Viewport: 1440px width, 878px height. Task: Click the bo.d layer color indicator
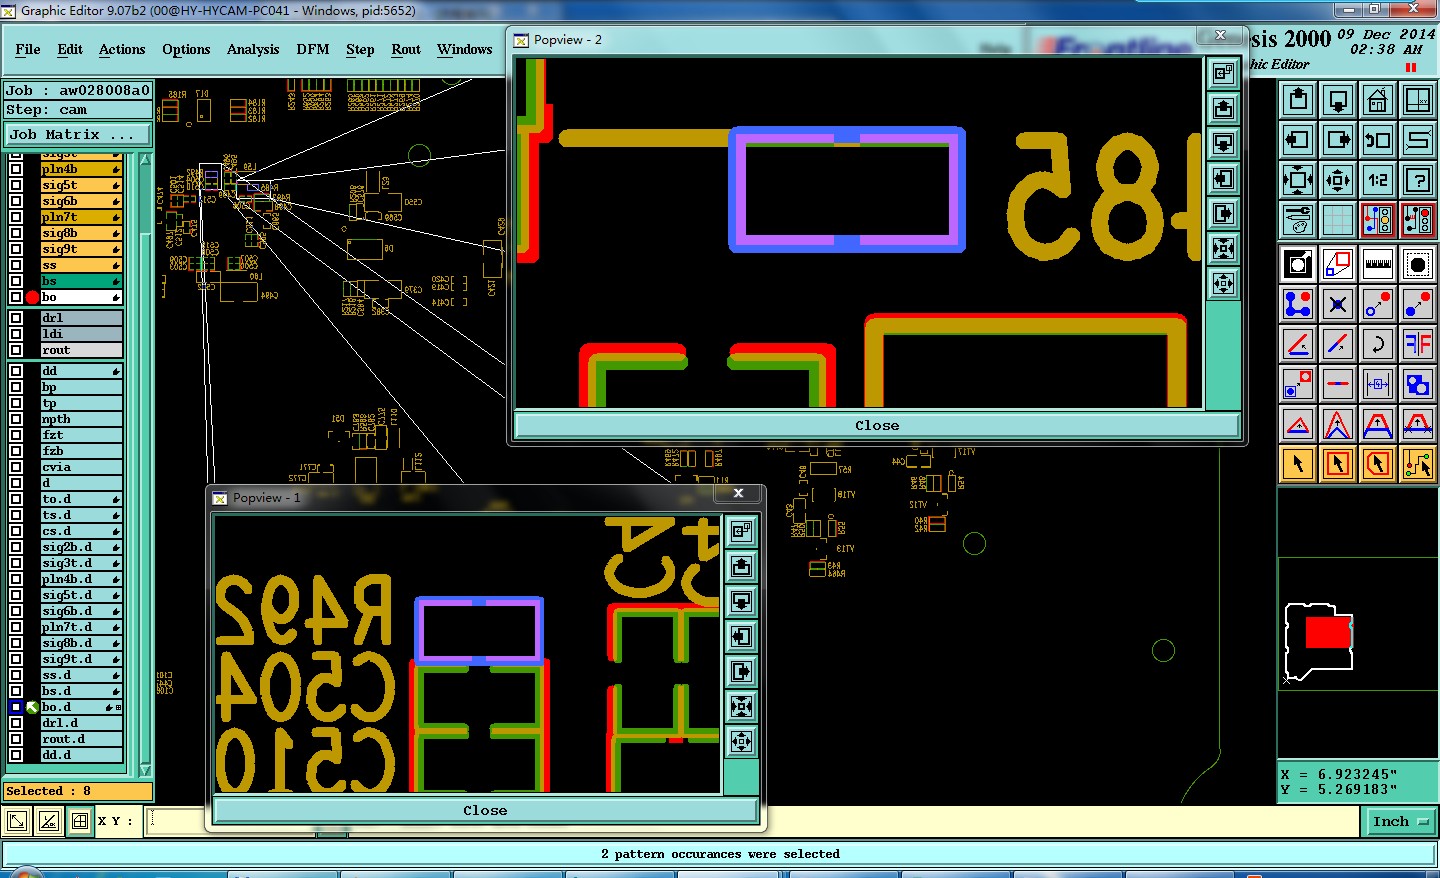coord(32,707)
